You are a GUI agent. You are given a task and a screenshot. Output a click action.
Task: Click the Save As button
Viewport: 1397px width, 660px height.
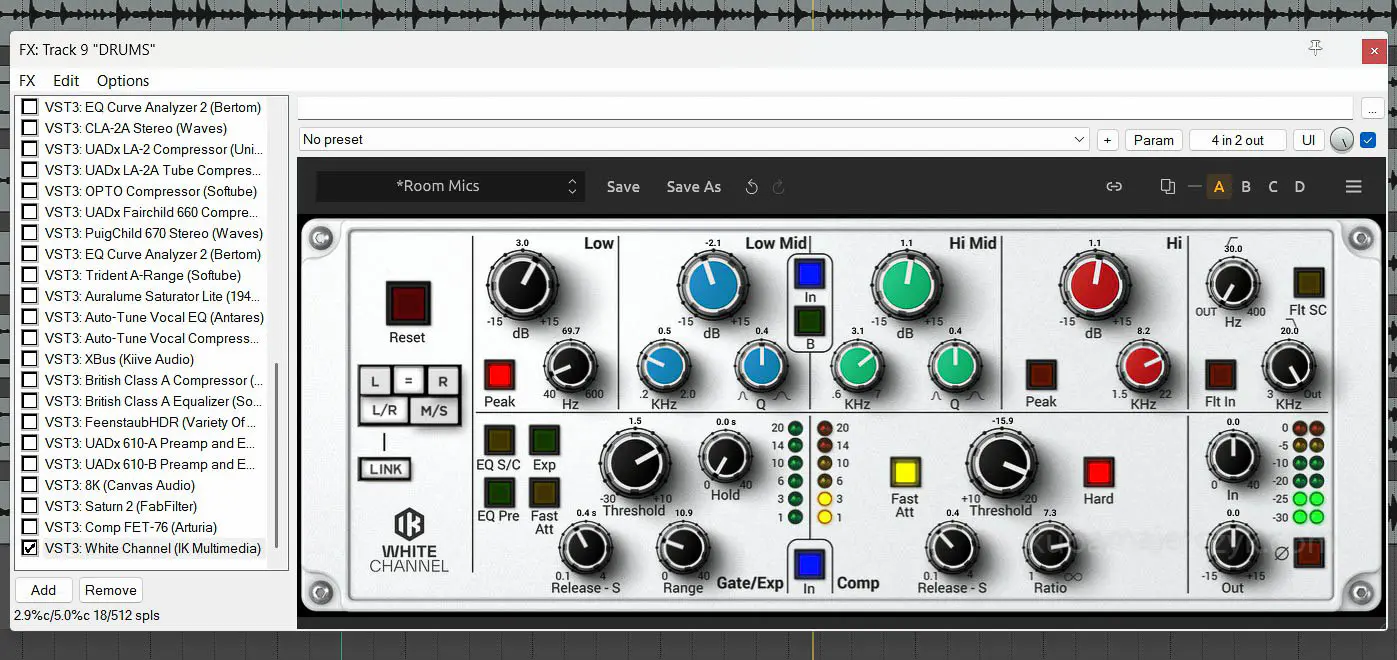click(x=693, y=187)
